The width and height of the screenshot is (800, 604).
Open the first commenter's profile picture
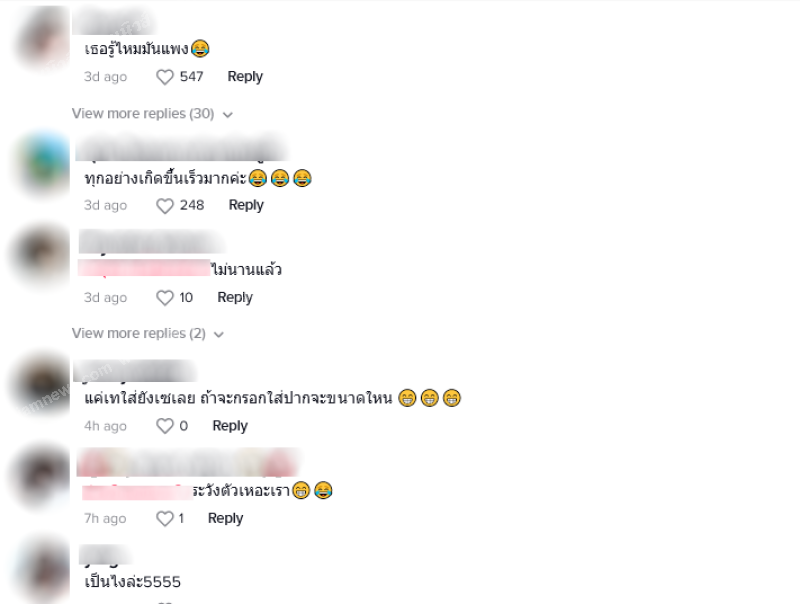tap(42, 39)
